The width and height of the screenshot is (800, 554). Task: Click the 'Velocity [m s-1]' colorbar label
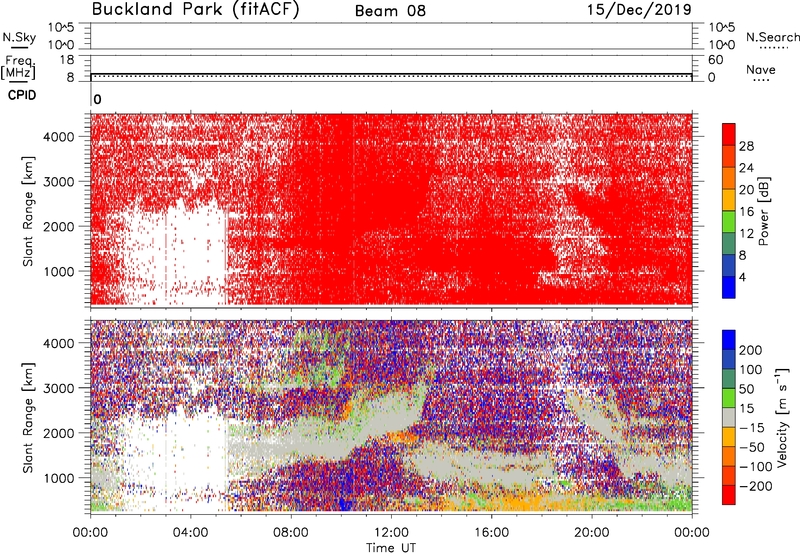pyautogui.click(x=783, y=417)
